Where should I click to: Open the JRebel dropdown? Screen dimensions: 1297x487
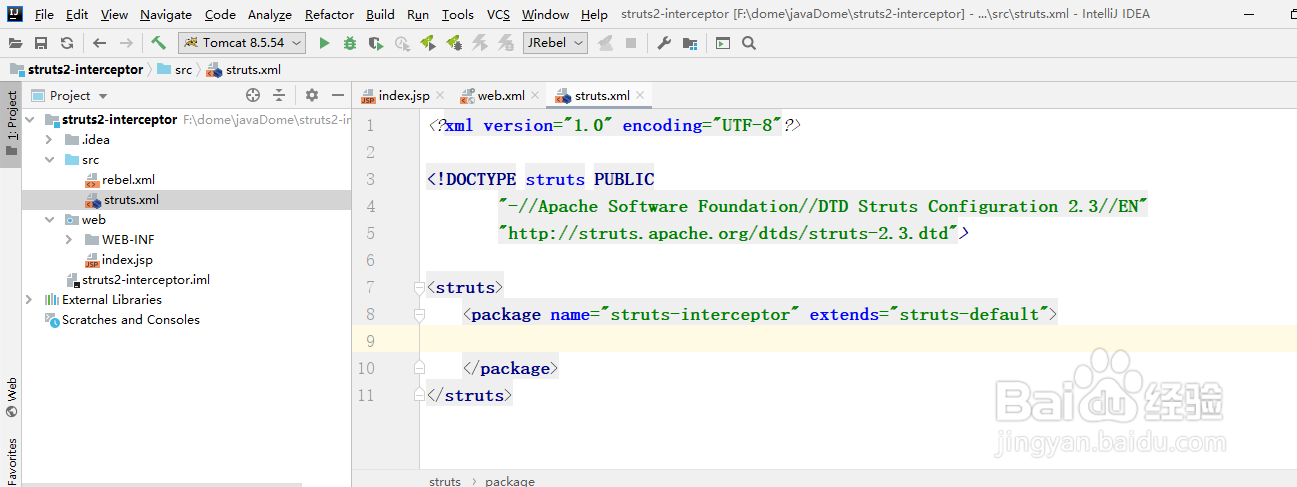pyautogui.click(x=555, y=43)
